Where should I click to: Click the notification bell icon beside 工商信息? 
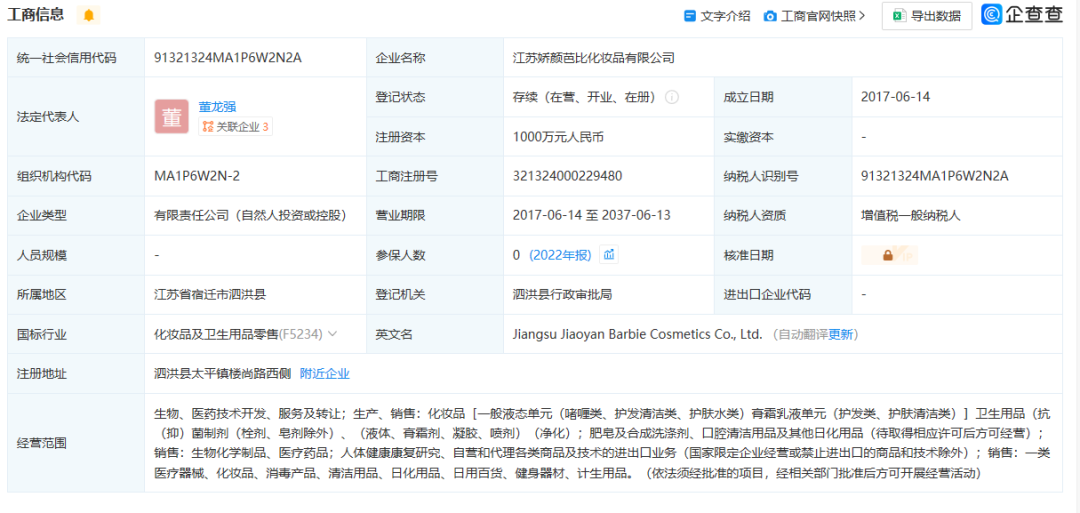tap(88, 15)
